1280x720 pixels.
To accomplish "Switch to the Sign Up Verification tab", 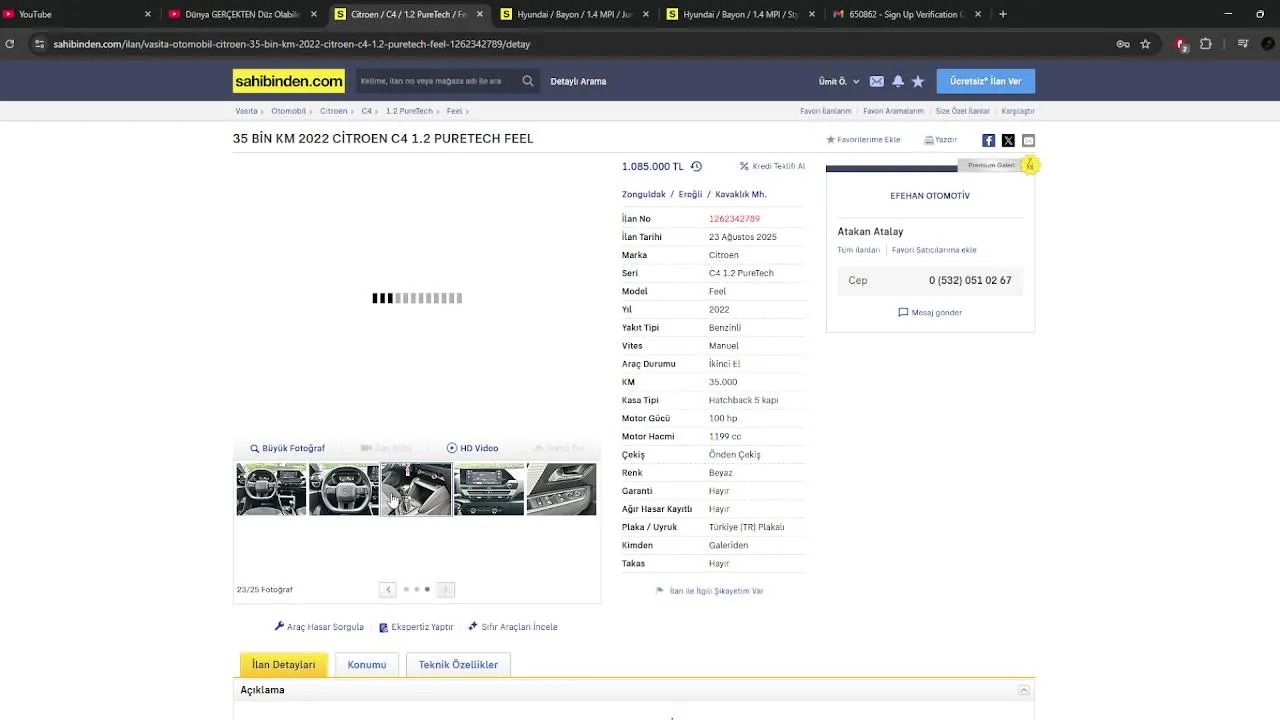I will point(908,14).
